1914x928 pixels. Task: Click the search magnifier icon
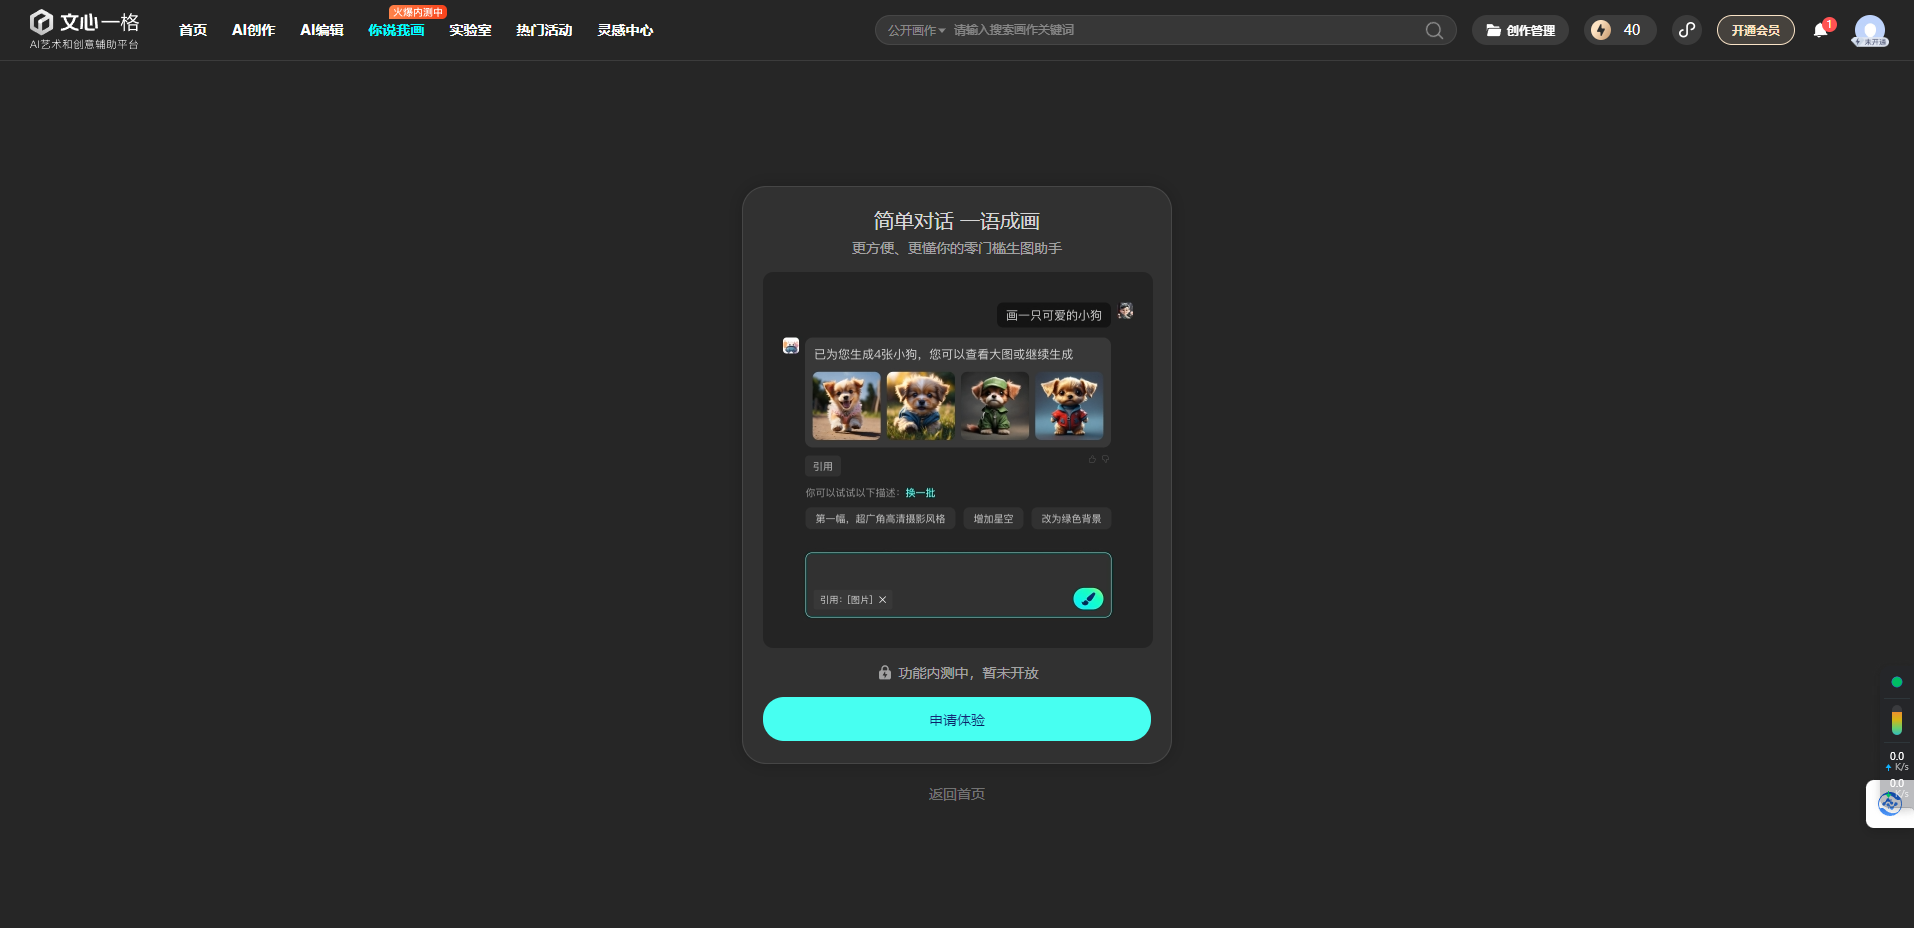coord(1434,30)
